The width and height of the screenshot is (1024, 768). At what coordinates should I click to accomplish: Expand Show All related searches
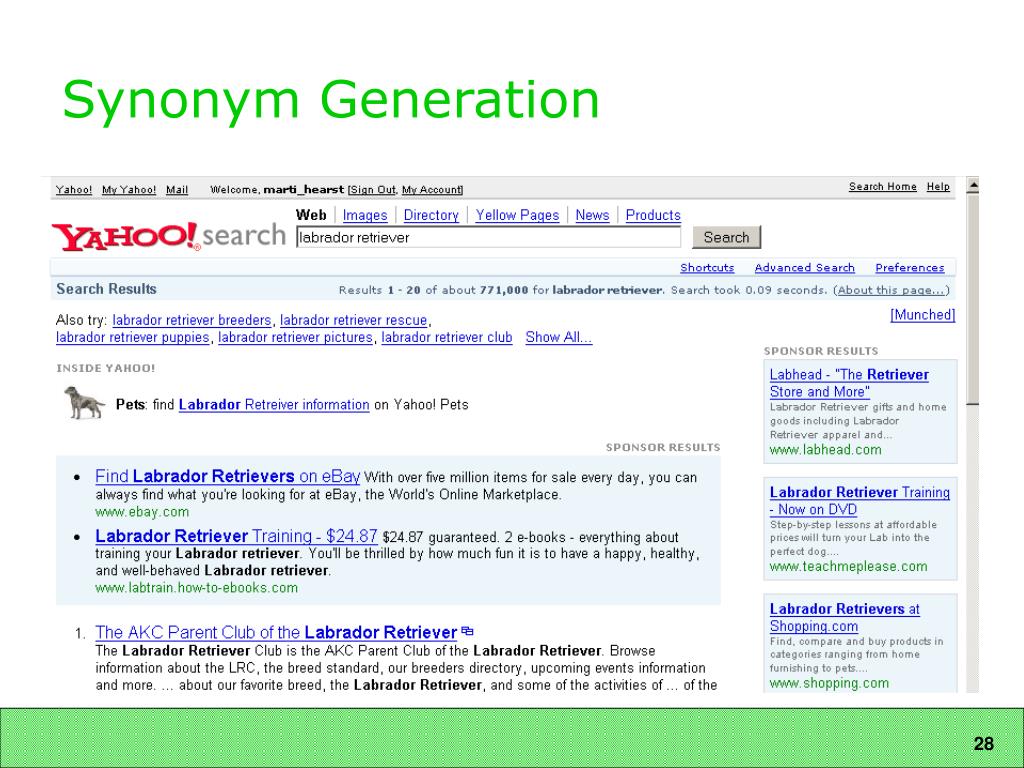pos(559,338)
